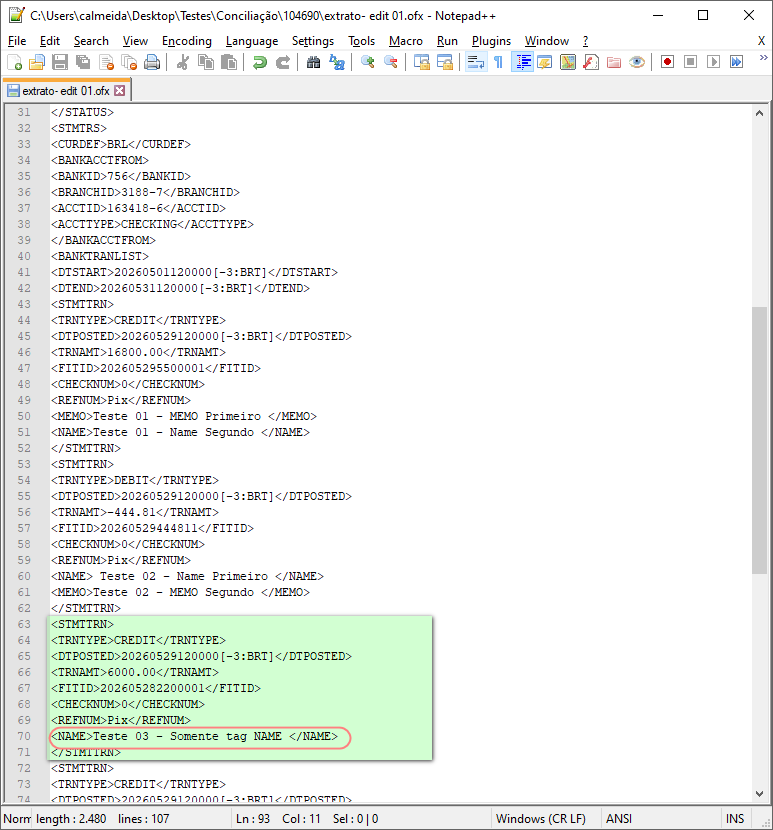Click line 56 TRNAMT -444.81 text
773x830 pixels.
pos(135,512)
